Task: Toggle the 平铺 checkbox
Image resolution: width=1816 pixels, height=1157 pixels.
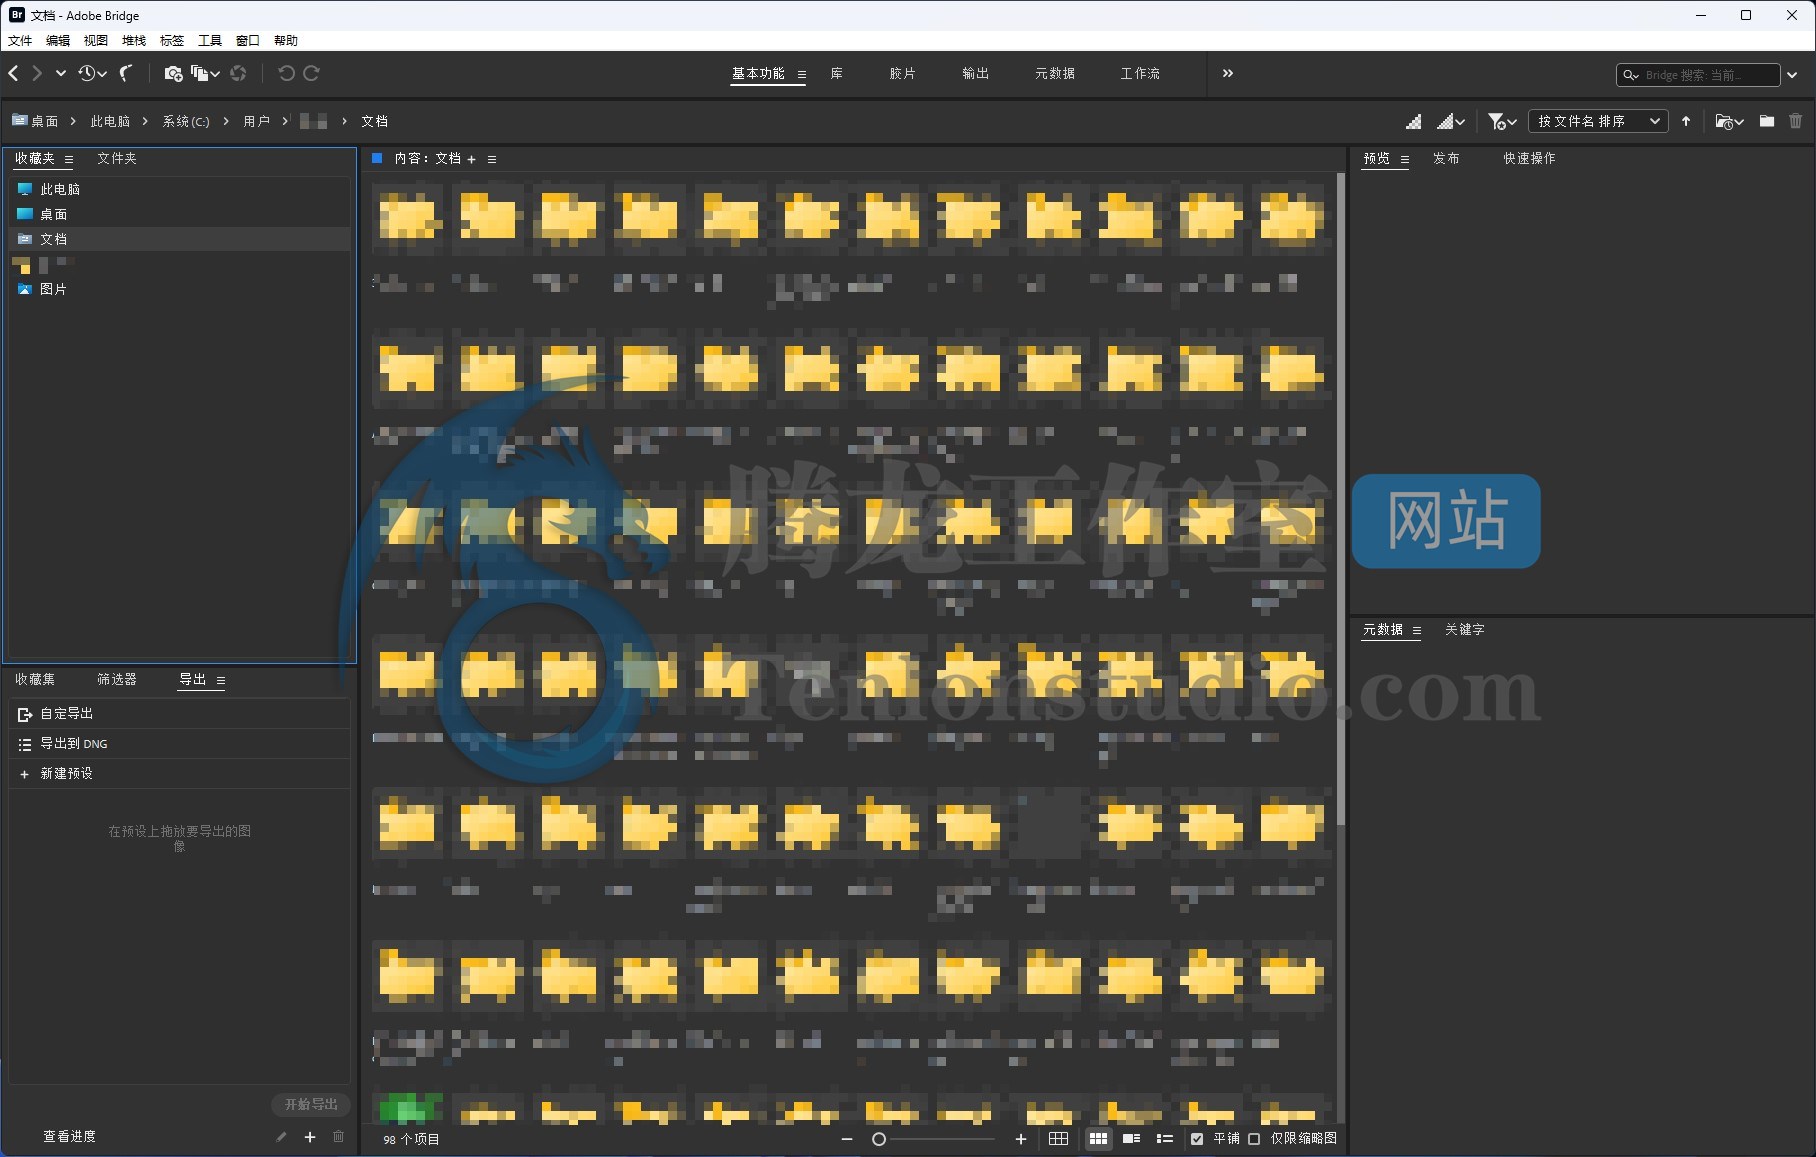Action: (x=1197, y=1138)
